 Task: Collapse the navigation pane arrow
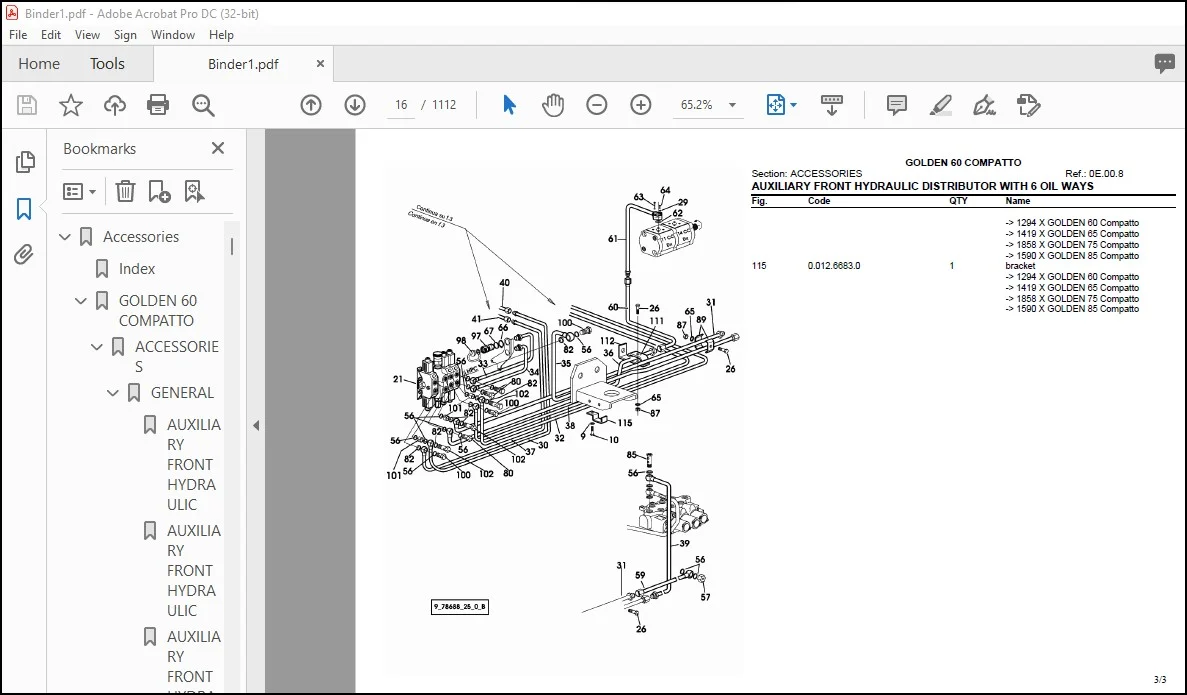point(256,425)
